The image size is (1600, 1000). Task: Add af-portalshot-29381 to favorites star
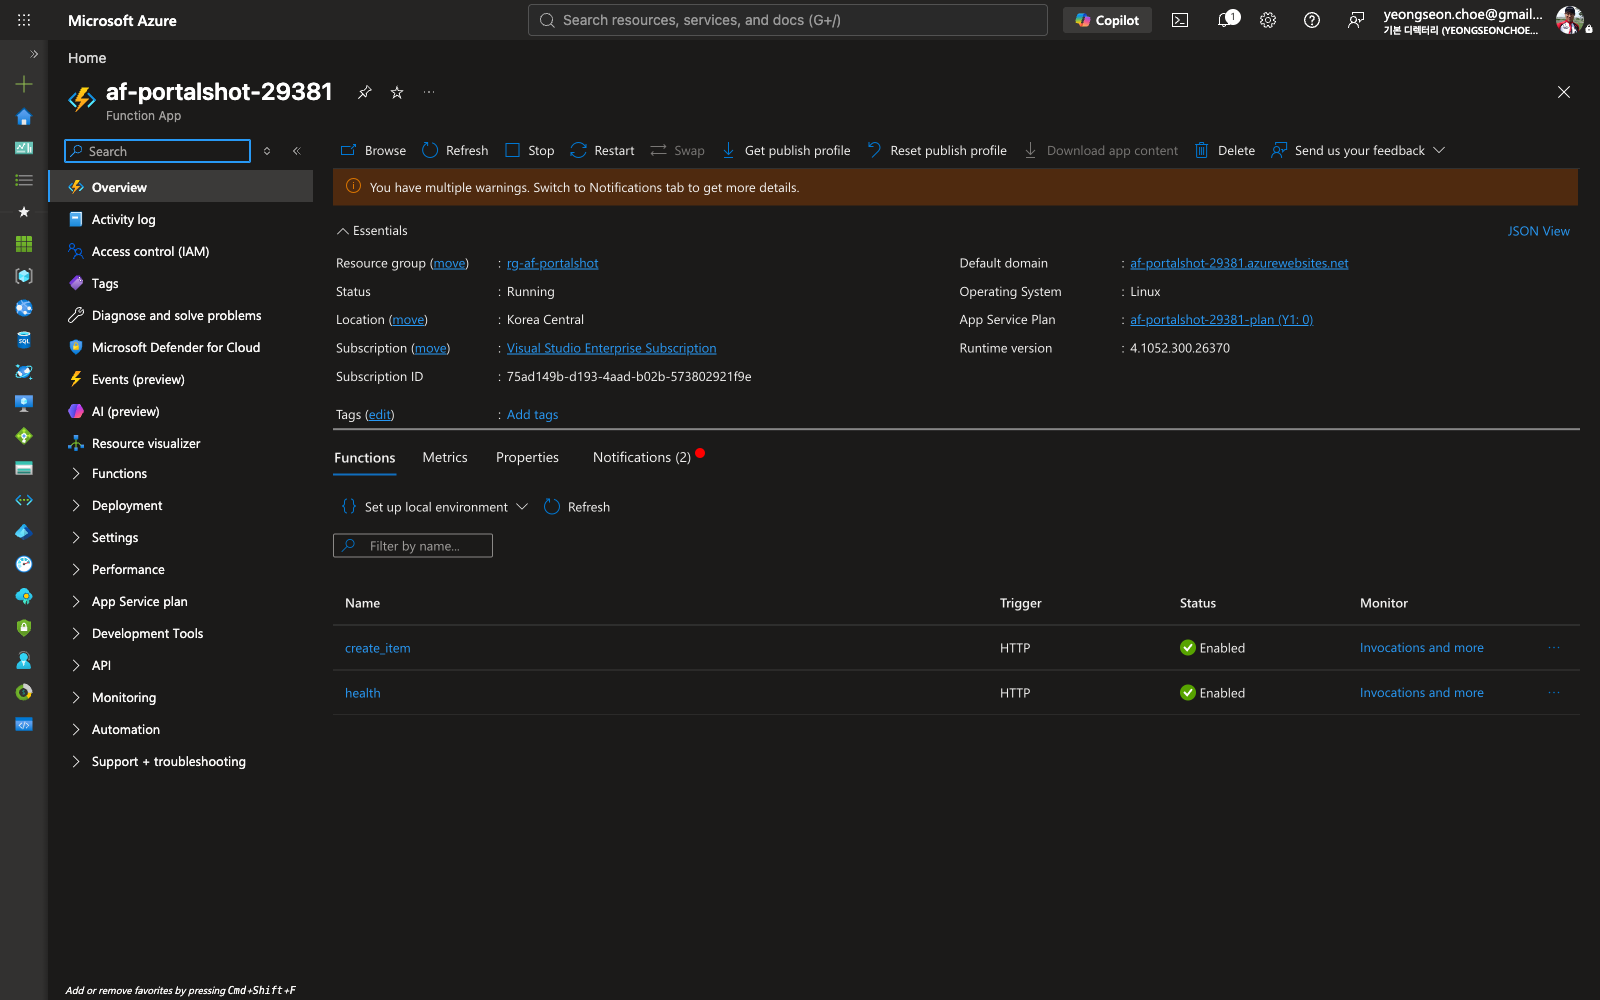point(397,92)
